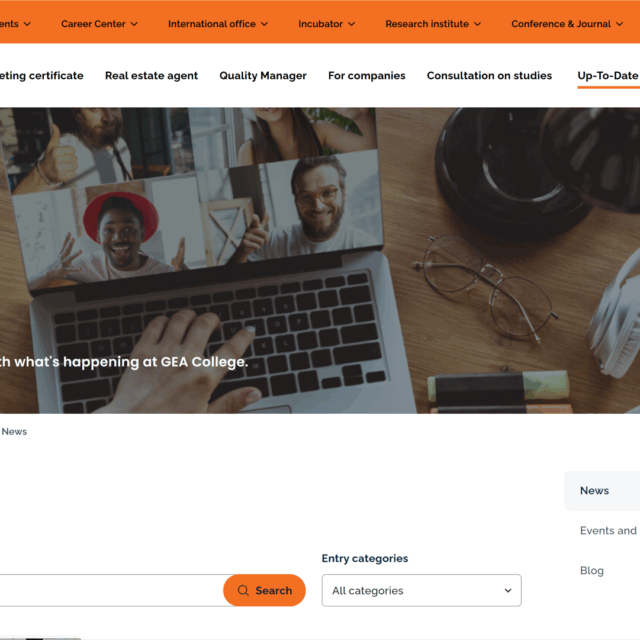This screenshot has width=640, height=640.
Task: Click the laptop hero banner image
Action: 320,260
